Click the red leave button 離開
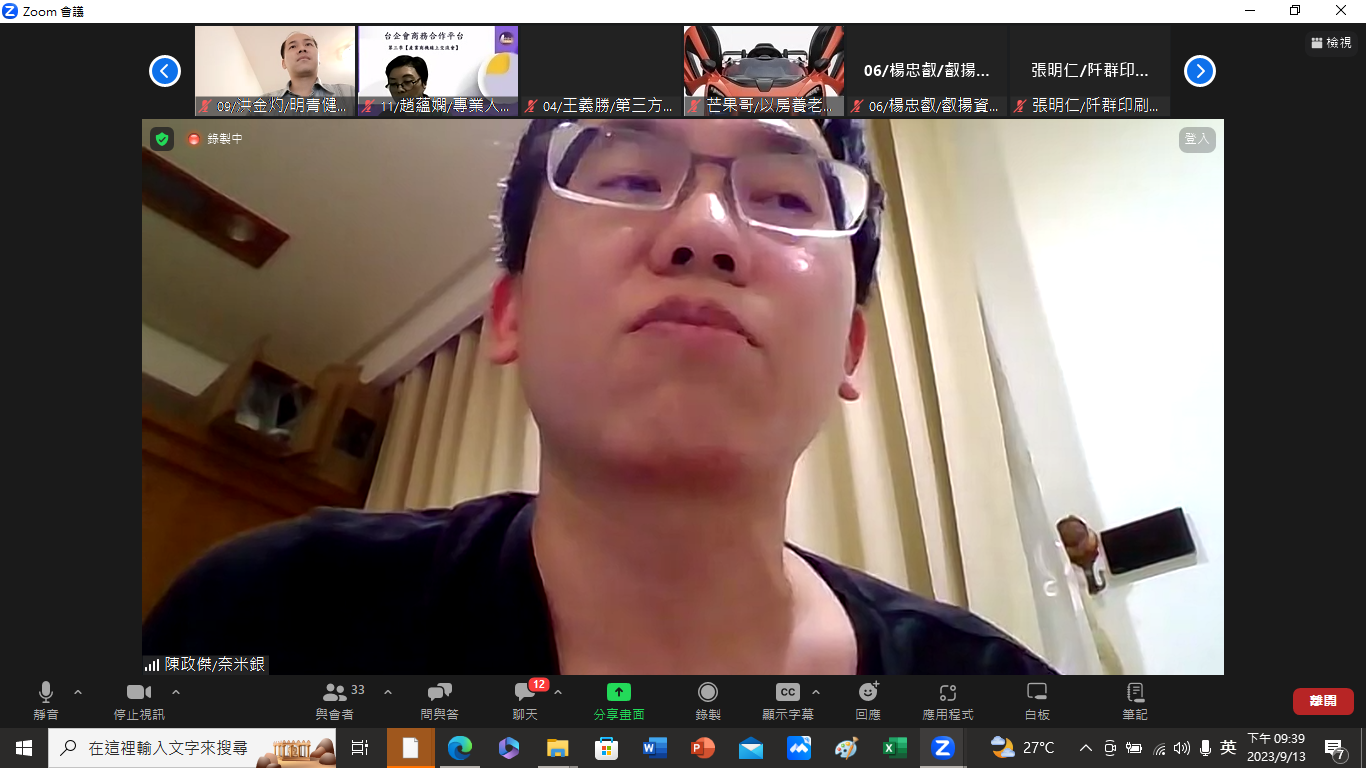This screenshot has height=768, width=1366. [1323, 701]
